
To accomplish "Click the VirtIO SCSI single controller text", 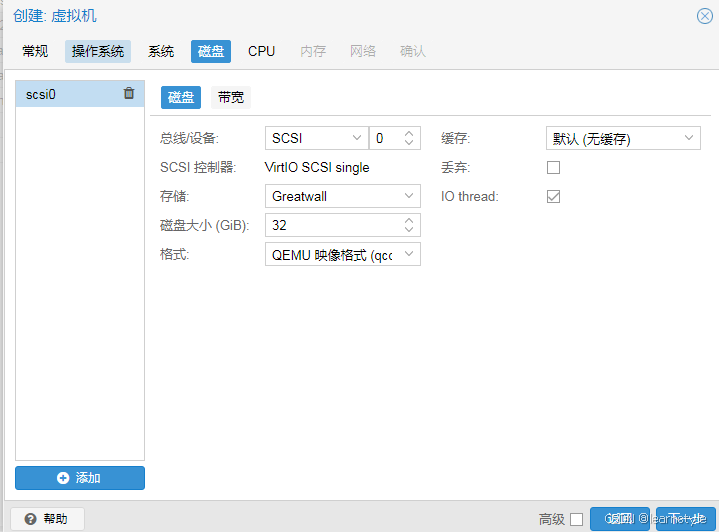I will (x=317, y=167).
